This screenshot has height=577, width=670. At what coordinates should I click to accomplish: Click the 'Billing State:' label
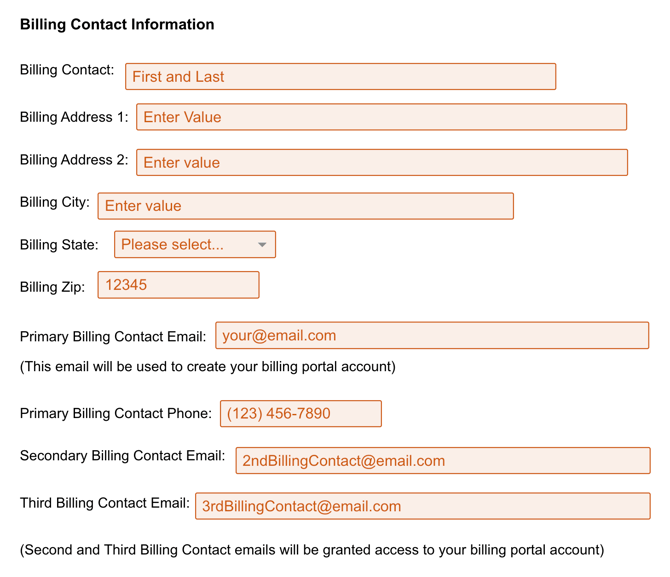[59, 245]
